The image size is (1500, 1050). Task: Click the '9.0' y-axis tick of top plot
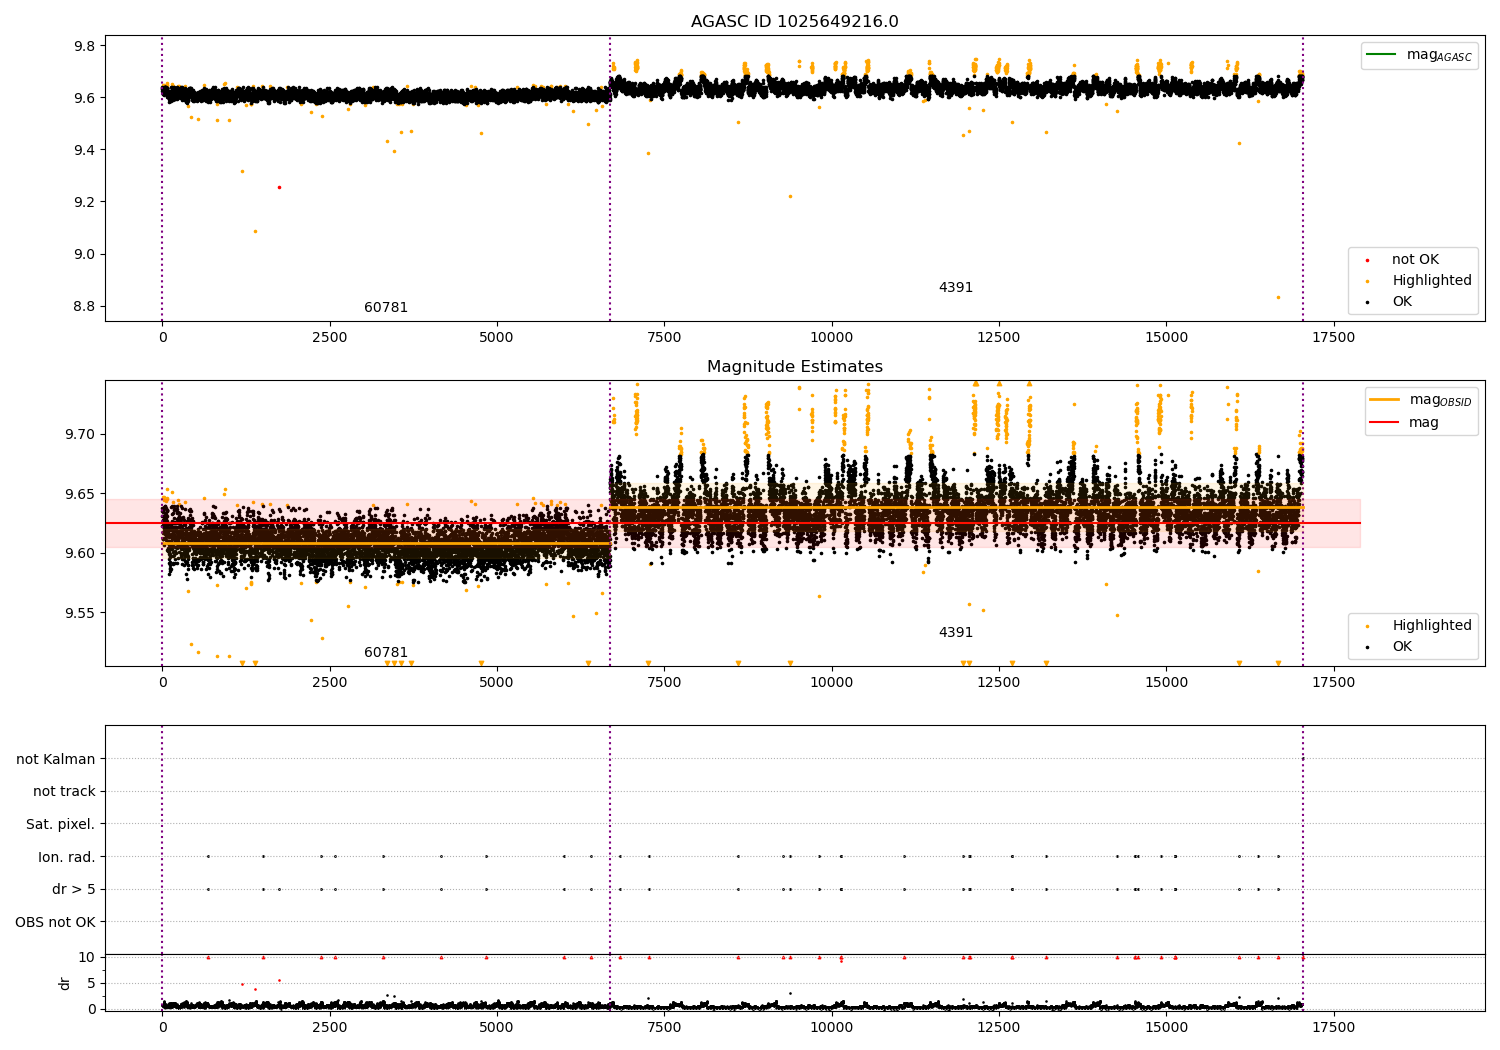84,254
